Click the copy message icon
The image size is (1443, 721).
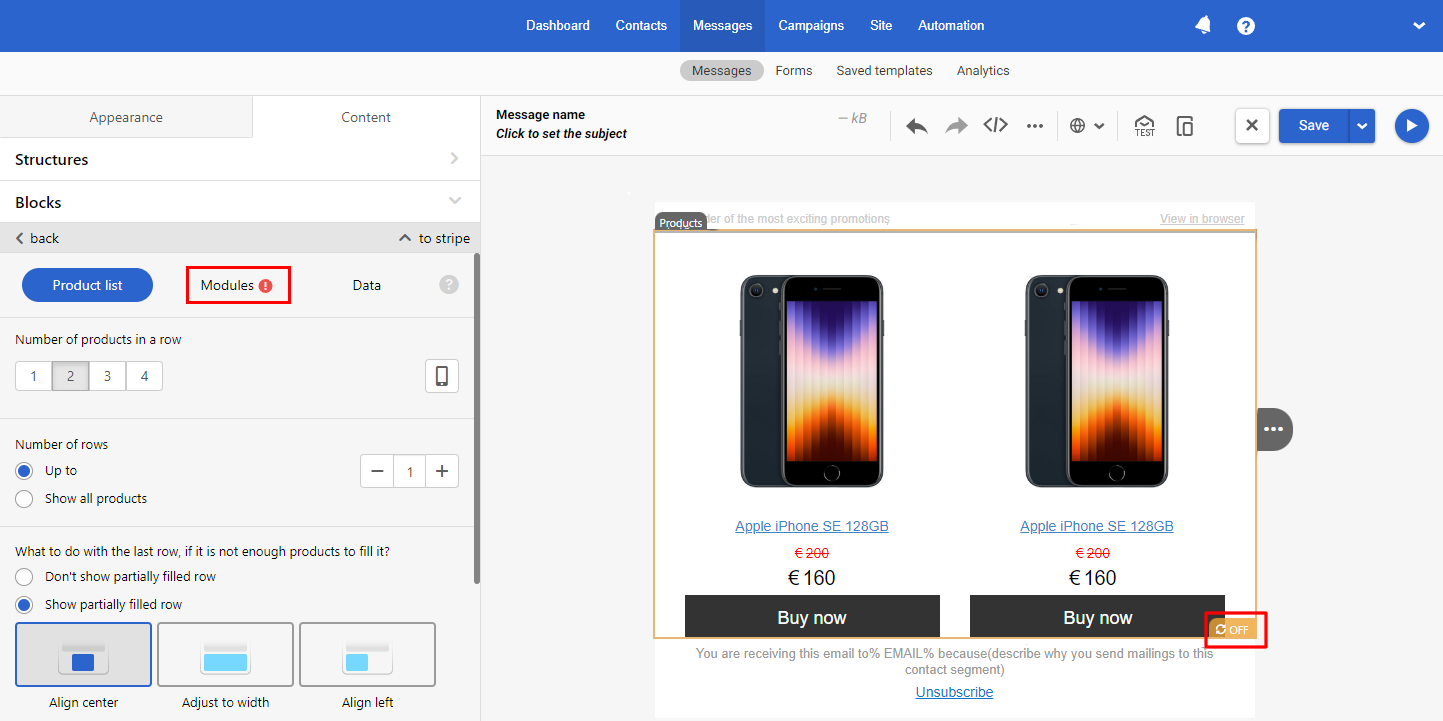(1185, 126)
